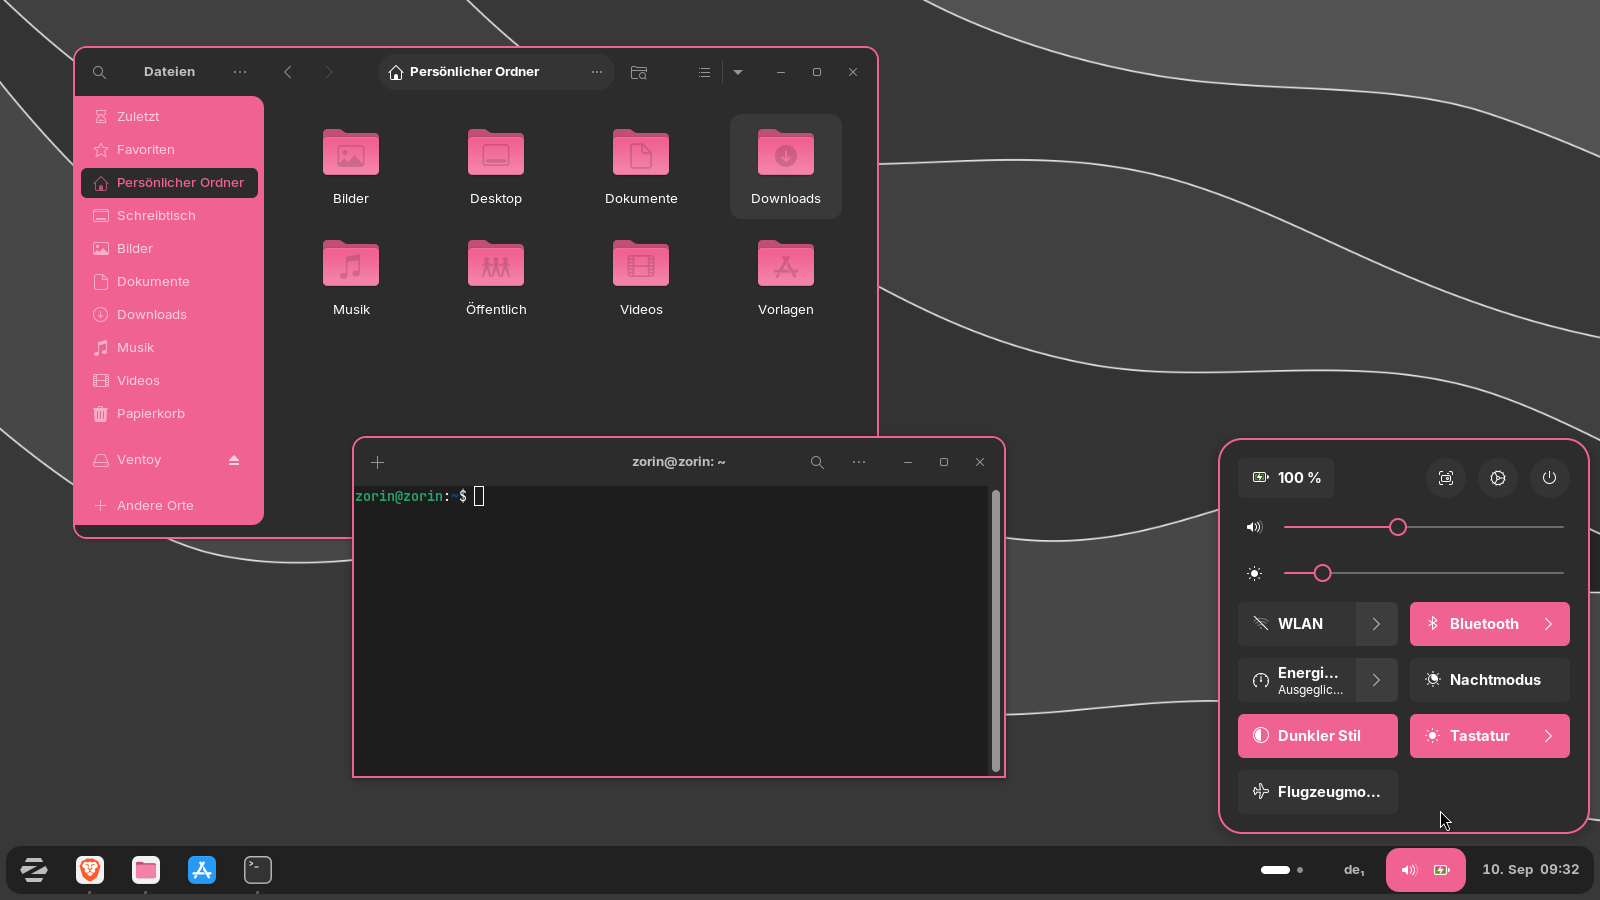Click the terminal search icon
Screen dimensions: 1600x900
[817, 462]
